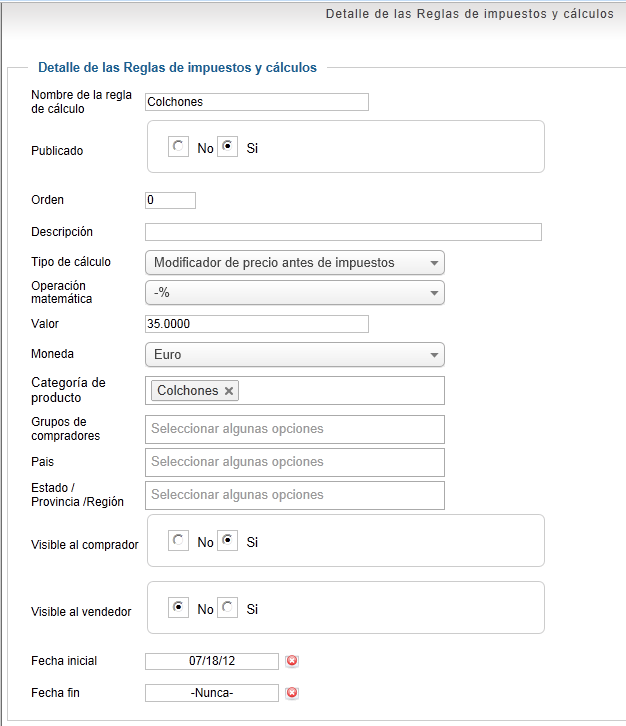Clear the Fecha inicial date with red icon
Screen dimensions: 626x726
coord(292,661)
